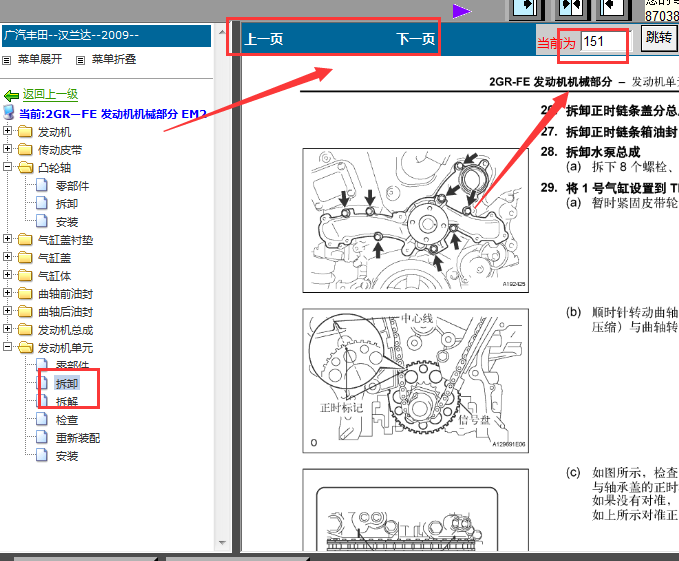Click the water pump bolt diagram image
This screenshot has height=561, width=679.
tap(415, 220)
